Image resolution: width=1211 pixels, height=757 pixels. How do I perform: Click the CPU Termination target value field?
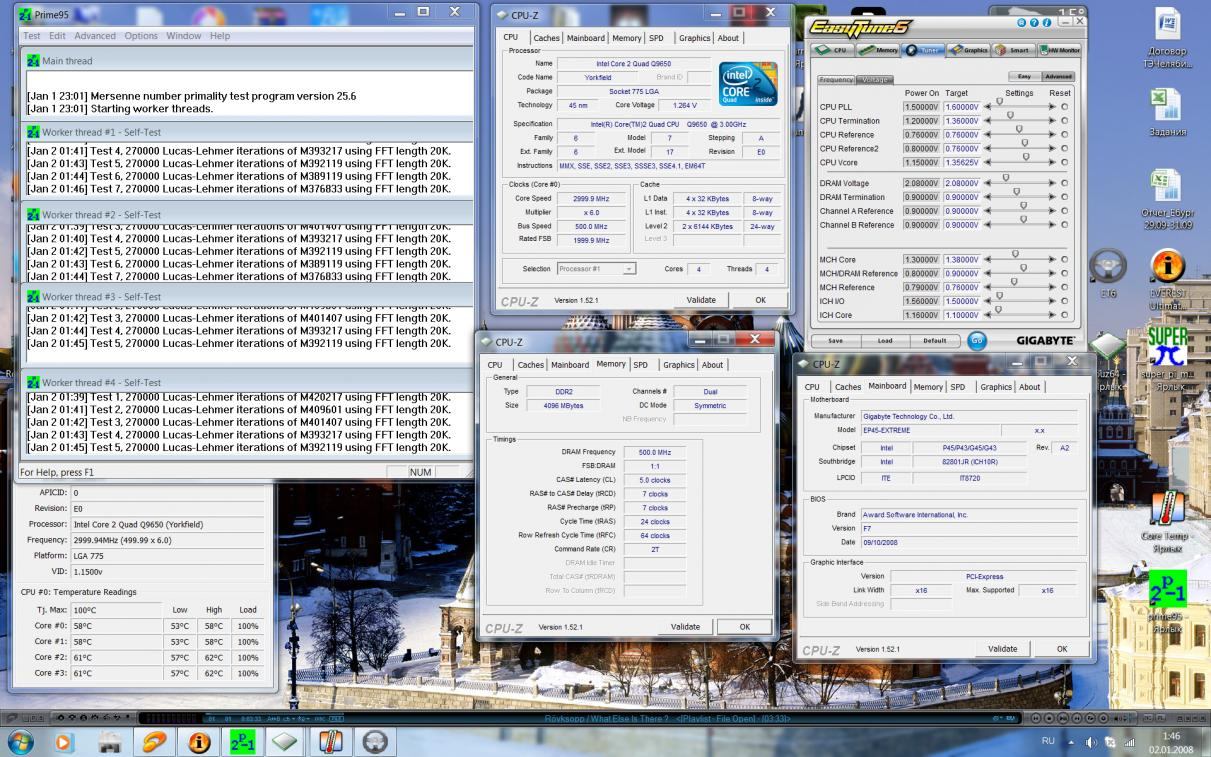pyautogui.click(x=960, y=120)
